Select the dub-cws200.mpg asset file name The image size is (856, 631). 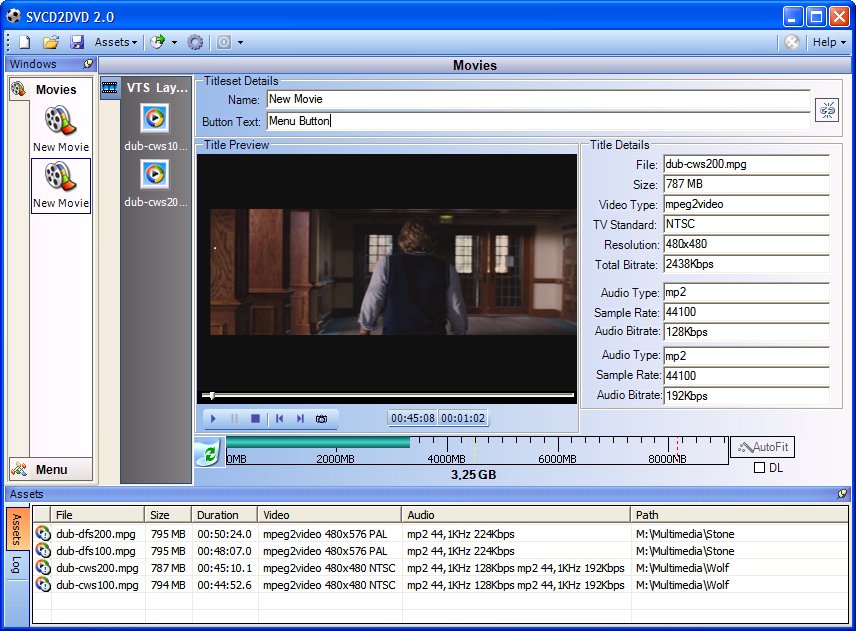point(97,568)
